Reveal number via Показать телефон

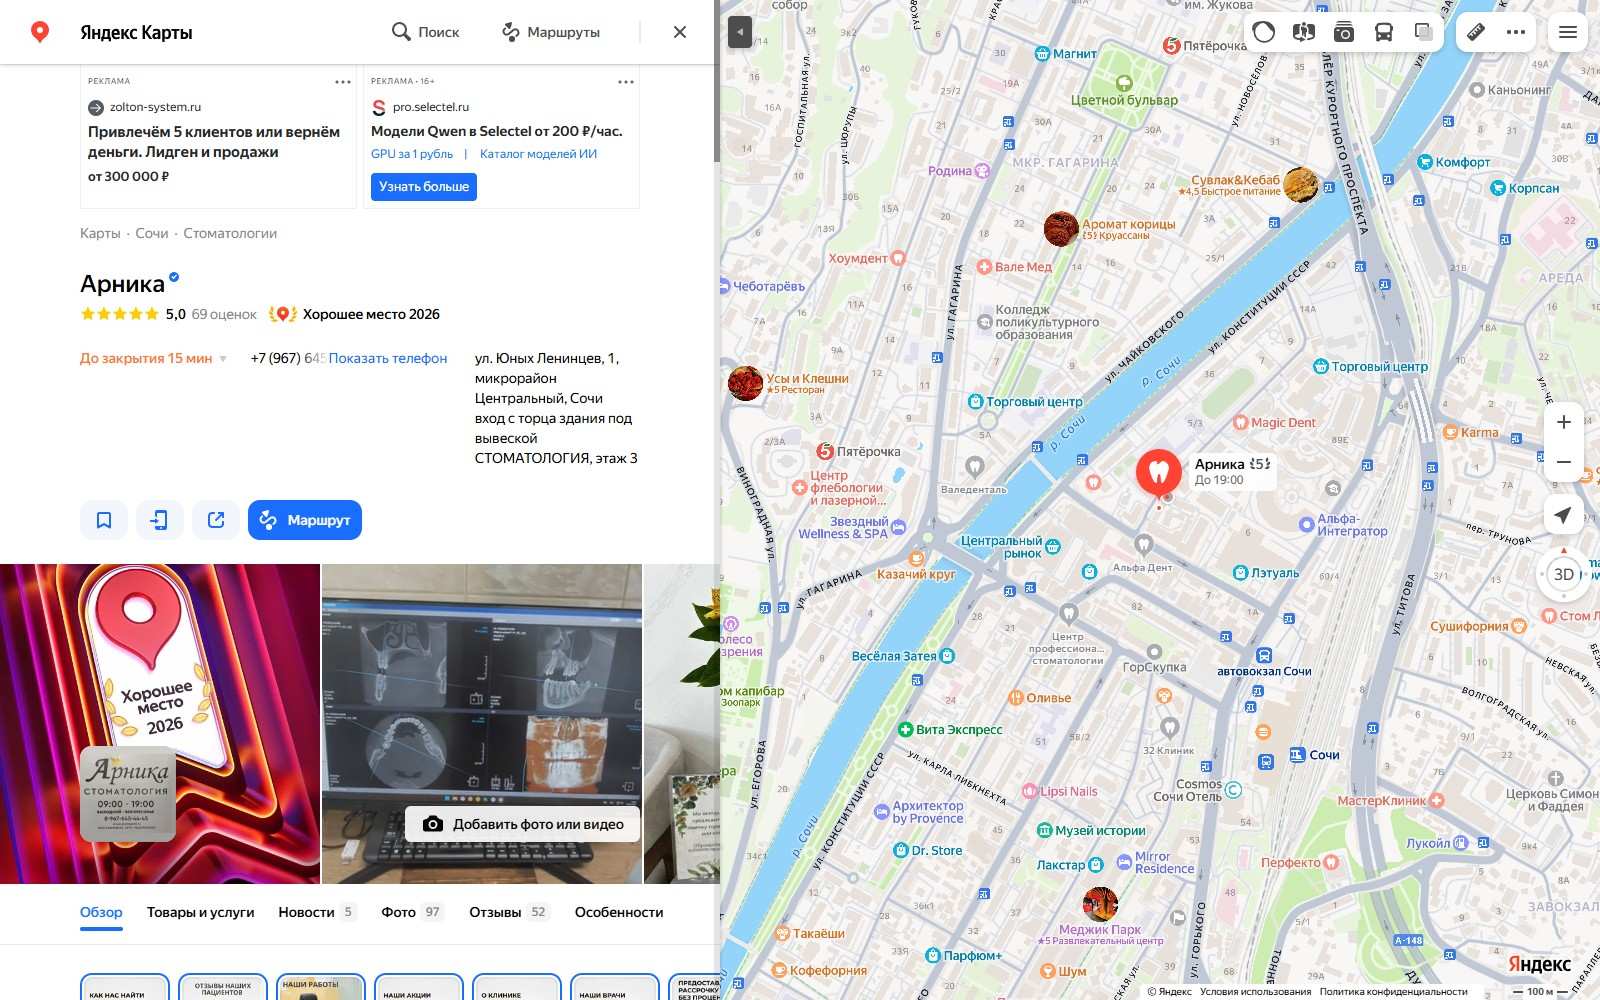[x=388, y=358]
